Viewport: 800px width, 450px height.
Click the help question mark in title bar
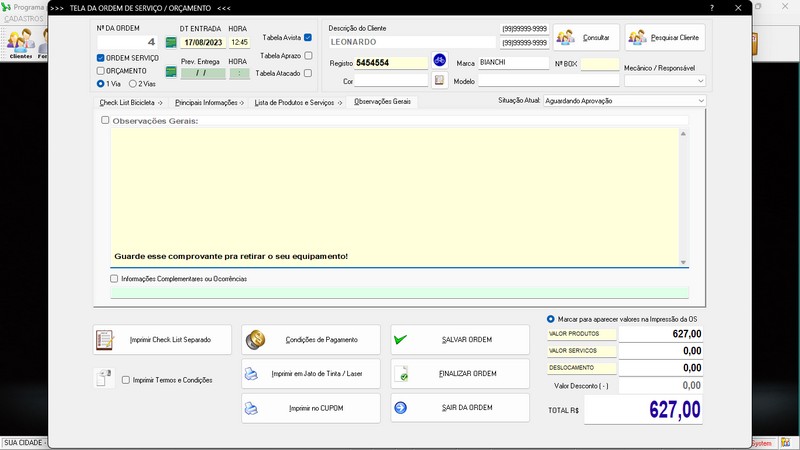(x=712, y=8)
